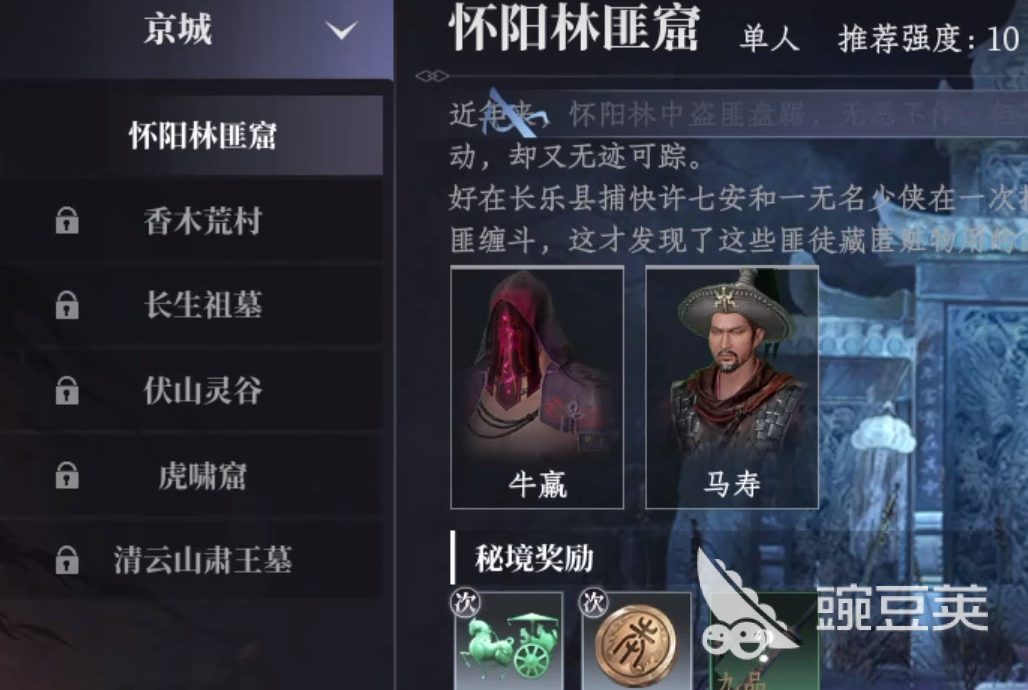Choose the 伏山灵谷 dungeon entry
The image size is (1028, 690).
click(191, 390)
